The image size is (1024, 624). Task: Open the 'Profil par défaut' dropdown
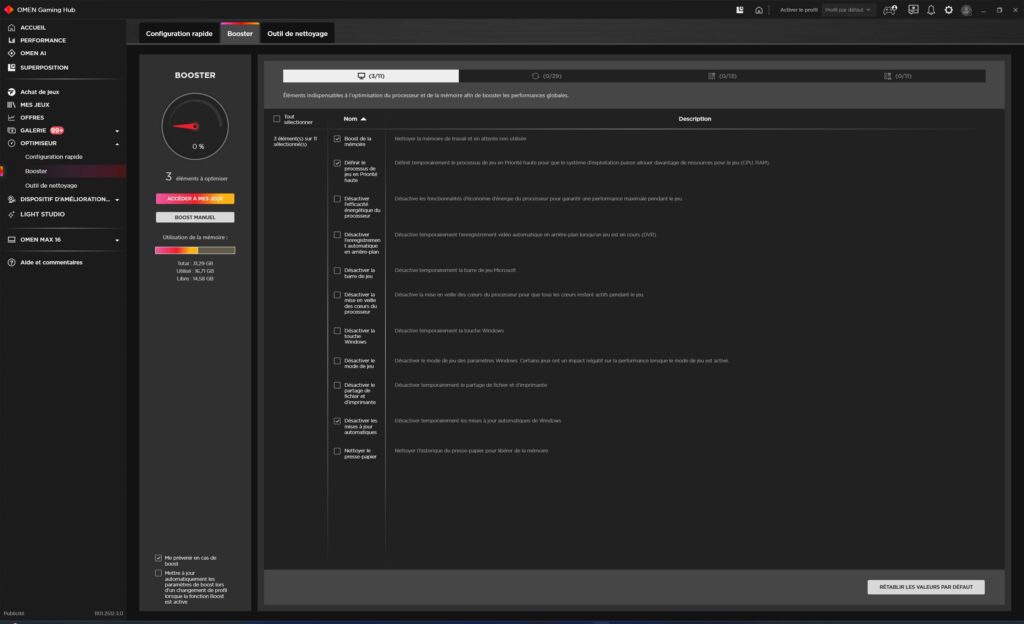coord(848,10)
